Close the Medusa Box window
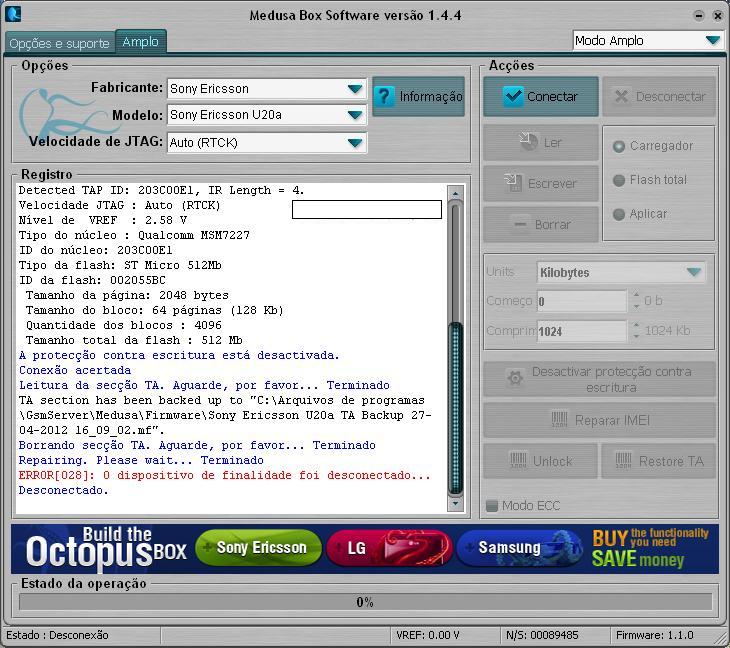The width and height of the screenshot is (730, 648). click(718, 15)
